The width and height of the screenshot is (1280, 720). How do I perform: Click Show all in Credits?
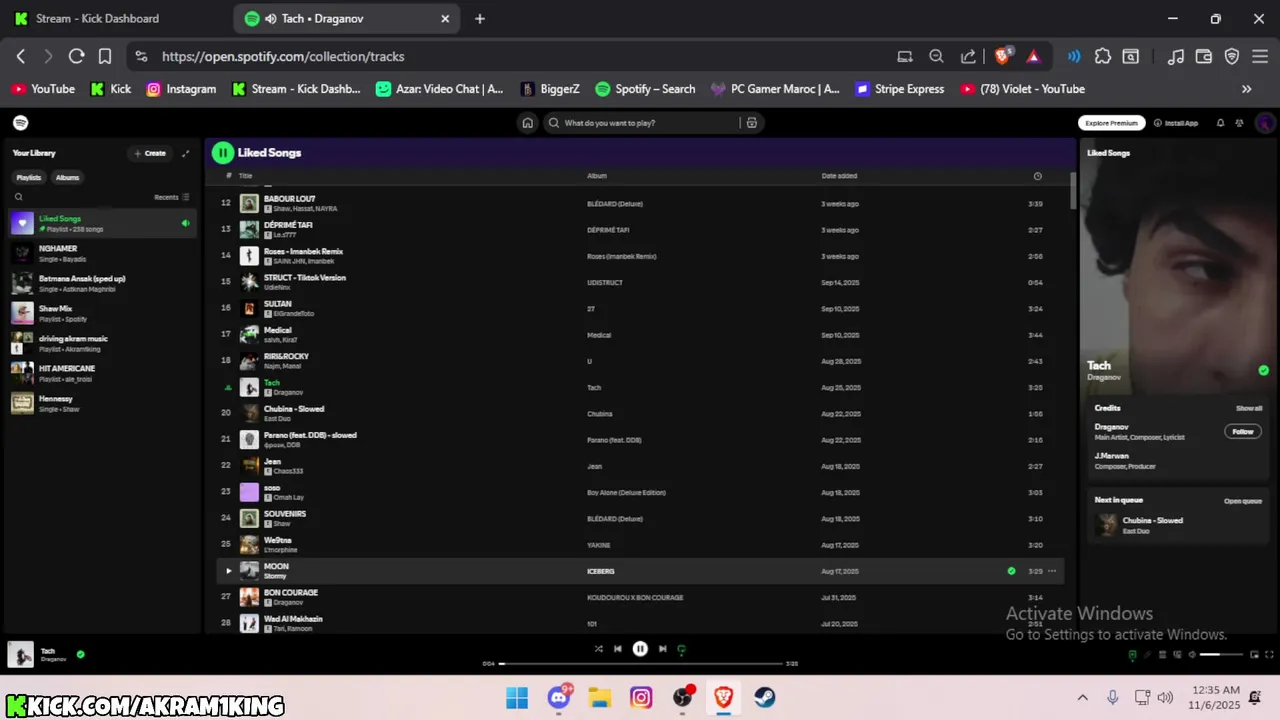[1249, 408]
